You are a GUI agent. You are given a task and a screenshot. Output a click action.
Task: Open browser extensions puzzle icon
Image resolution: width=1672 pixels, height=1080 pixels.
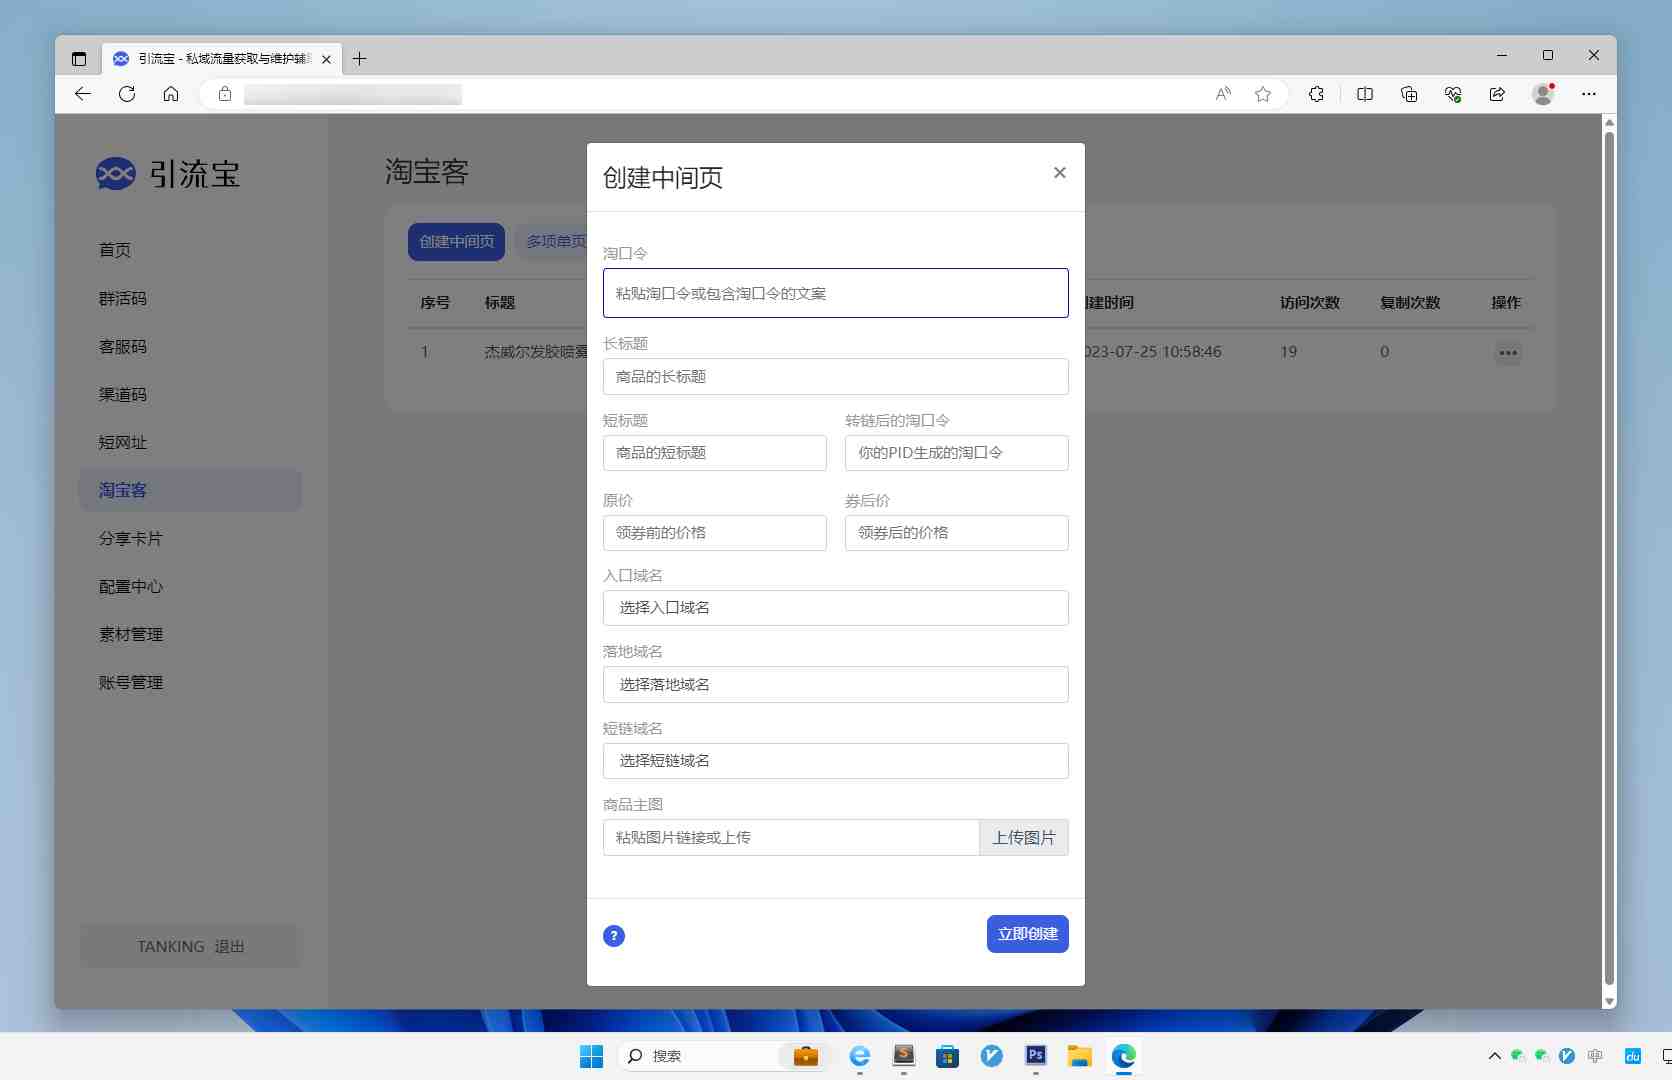1316,94
